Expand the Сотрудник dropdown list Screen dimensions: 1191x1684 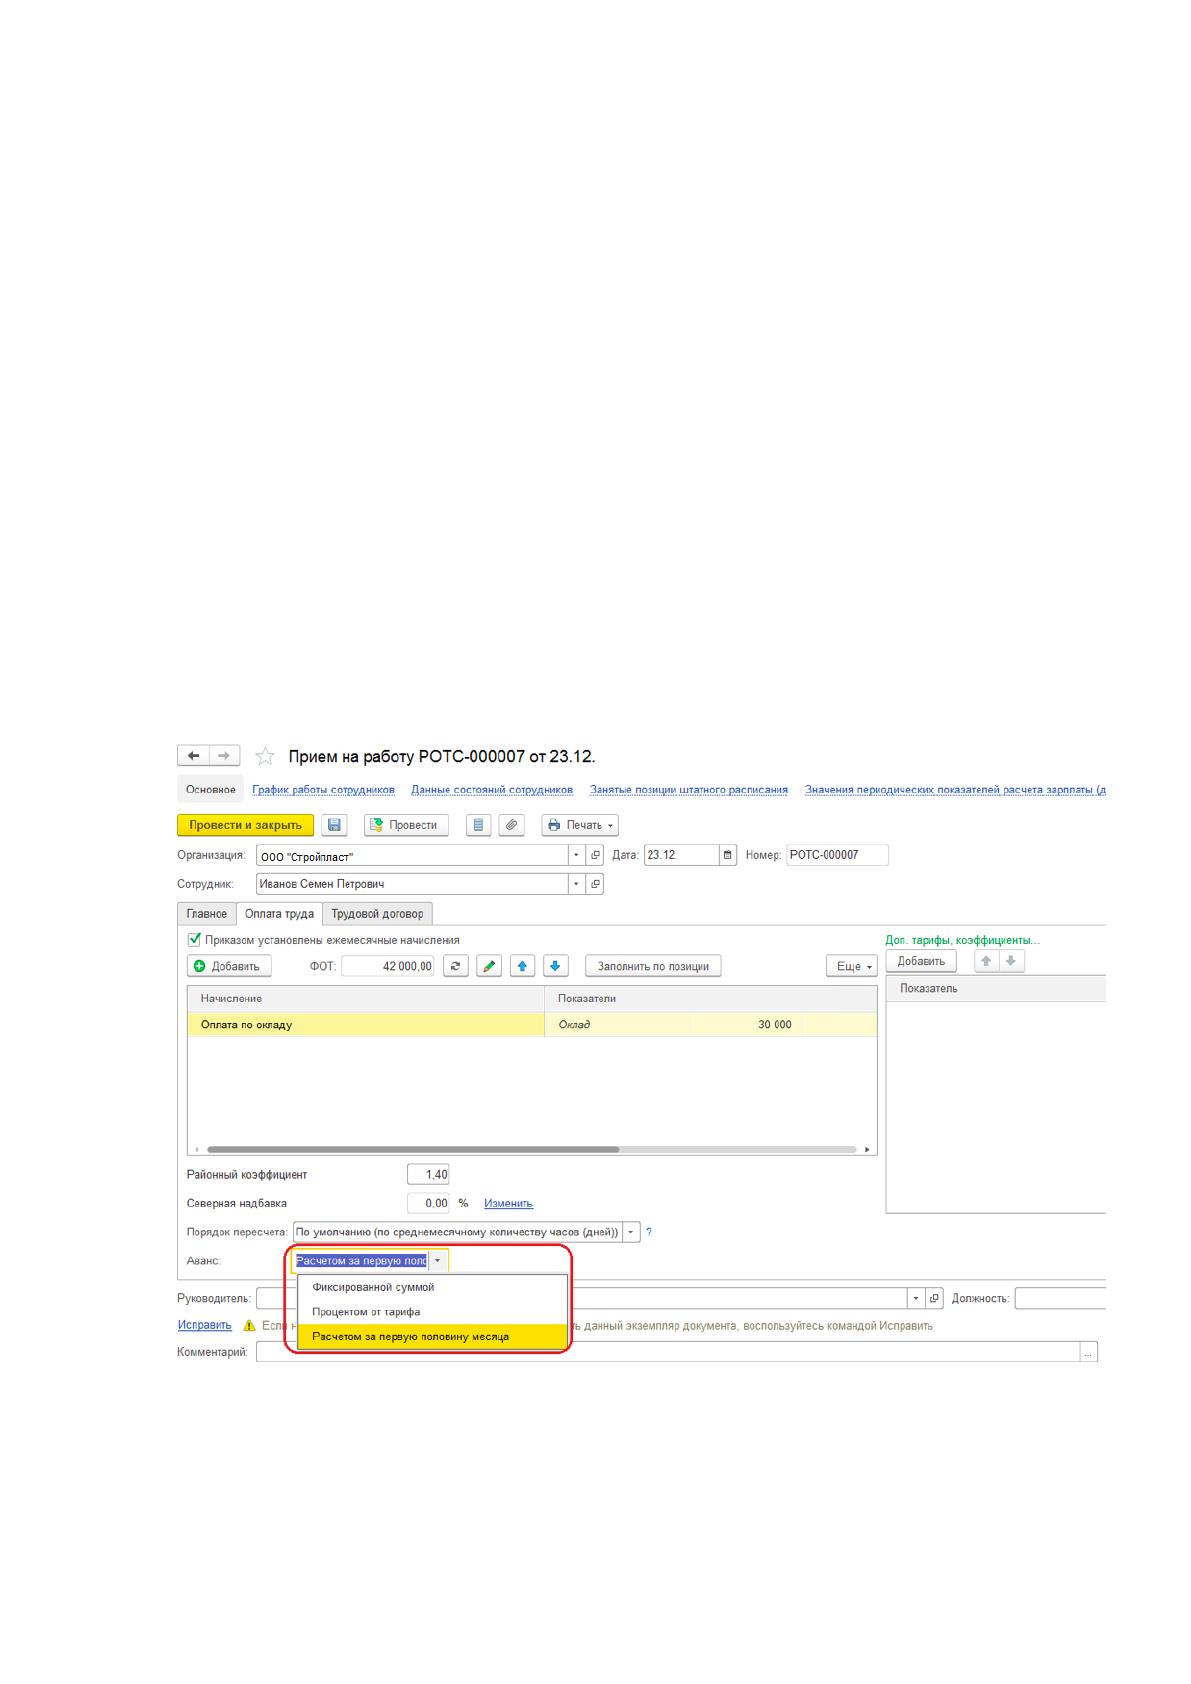click(576, 884)
